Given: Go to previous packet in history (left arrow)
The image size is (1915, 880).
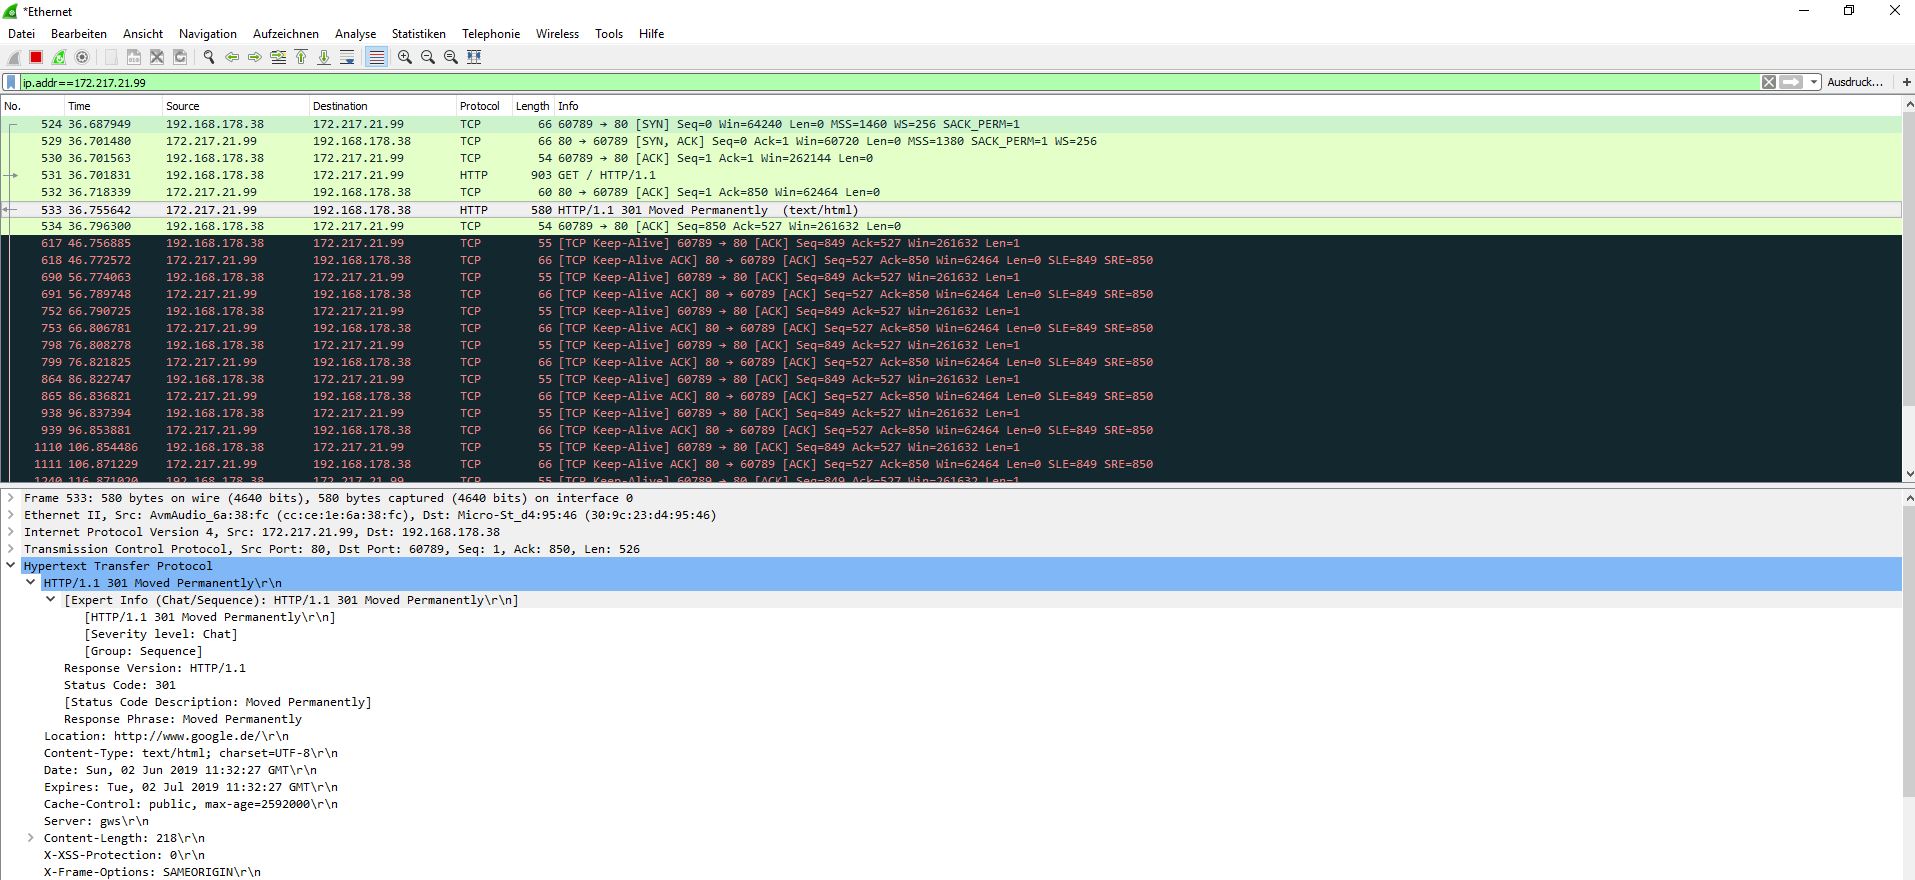Looking at the screenshot, I should (232, 57).
